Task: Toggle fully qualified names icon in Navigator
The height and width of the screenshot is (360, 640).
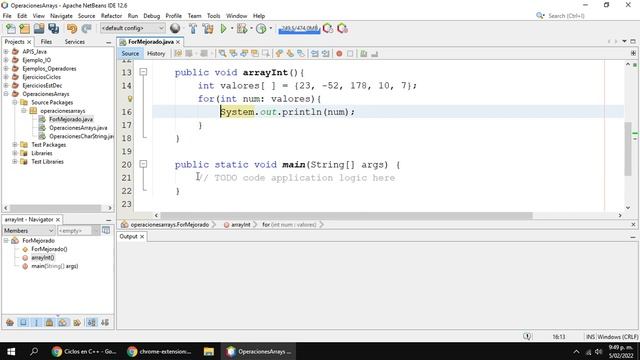Action: coord(77,322)
